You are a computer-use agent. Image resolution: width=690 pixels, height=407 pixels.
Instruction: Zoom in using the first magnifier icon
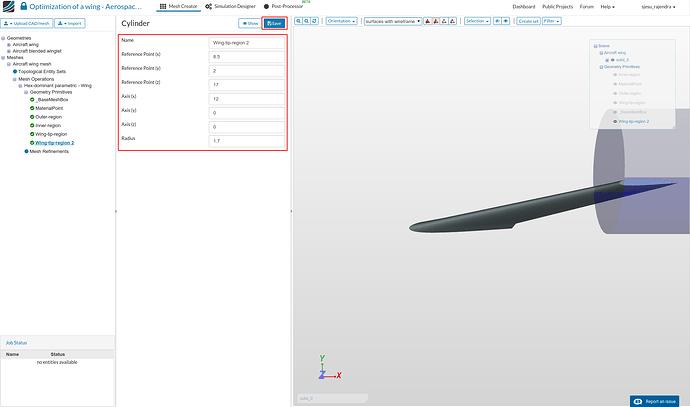tap(299, 21)
